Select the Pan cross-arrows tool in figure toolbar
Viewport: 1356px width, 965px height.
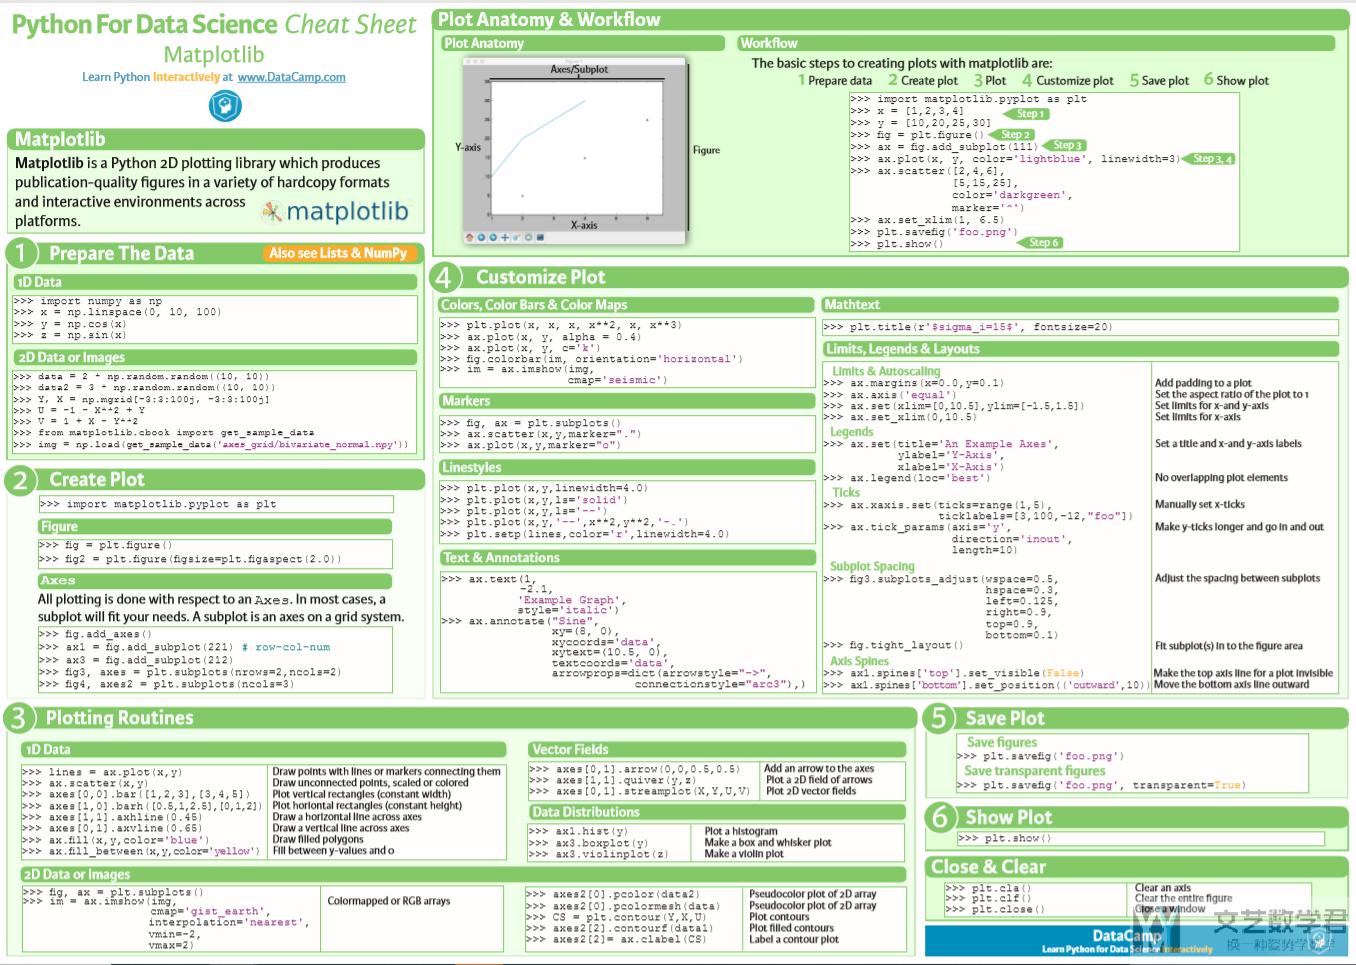click(x=505, y=237)
